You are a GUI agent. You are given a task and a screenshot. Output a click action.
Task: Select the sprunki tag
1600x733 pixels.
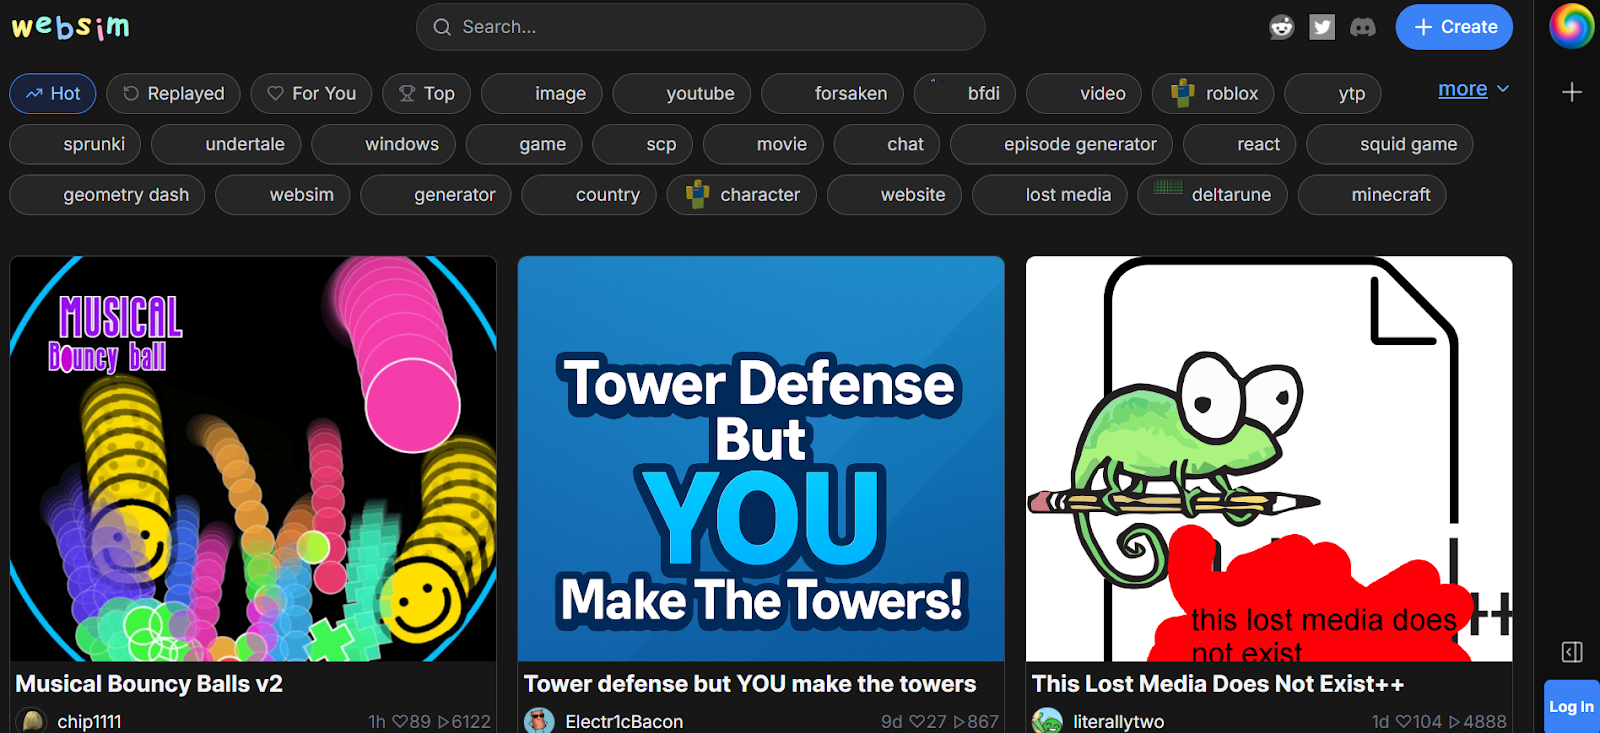(x=75, y=144)
